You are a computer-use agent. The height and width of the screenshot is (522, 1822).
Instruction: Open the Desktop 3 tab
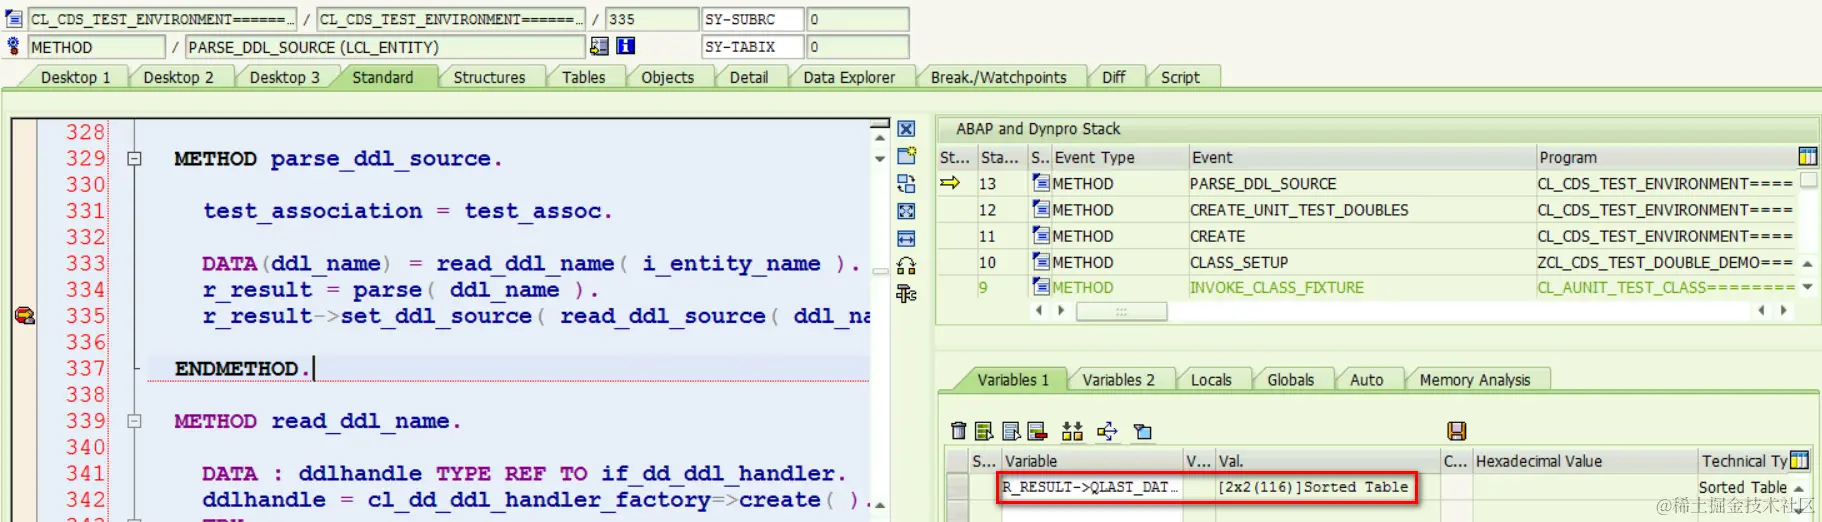point(284,77)
